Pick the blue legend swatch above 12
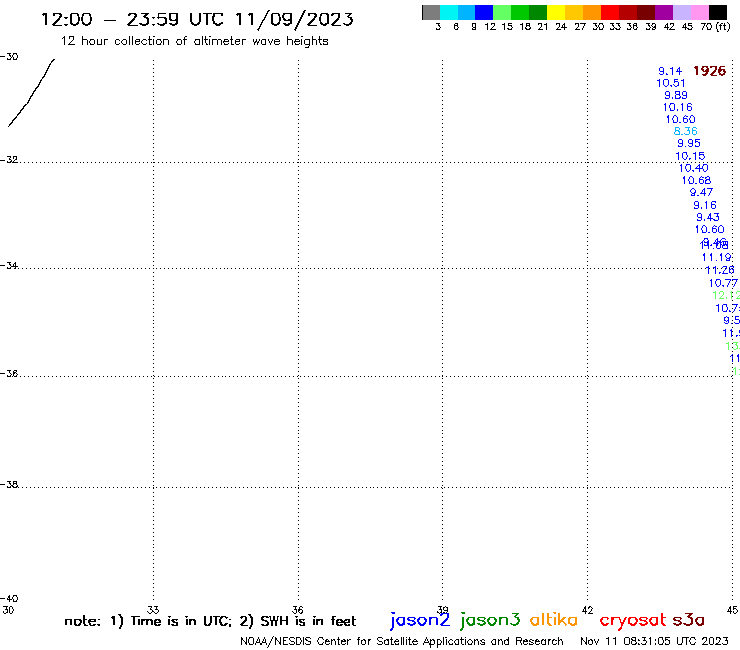The width and height of the screenshot is (740, 650). pos(484,12)
